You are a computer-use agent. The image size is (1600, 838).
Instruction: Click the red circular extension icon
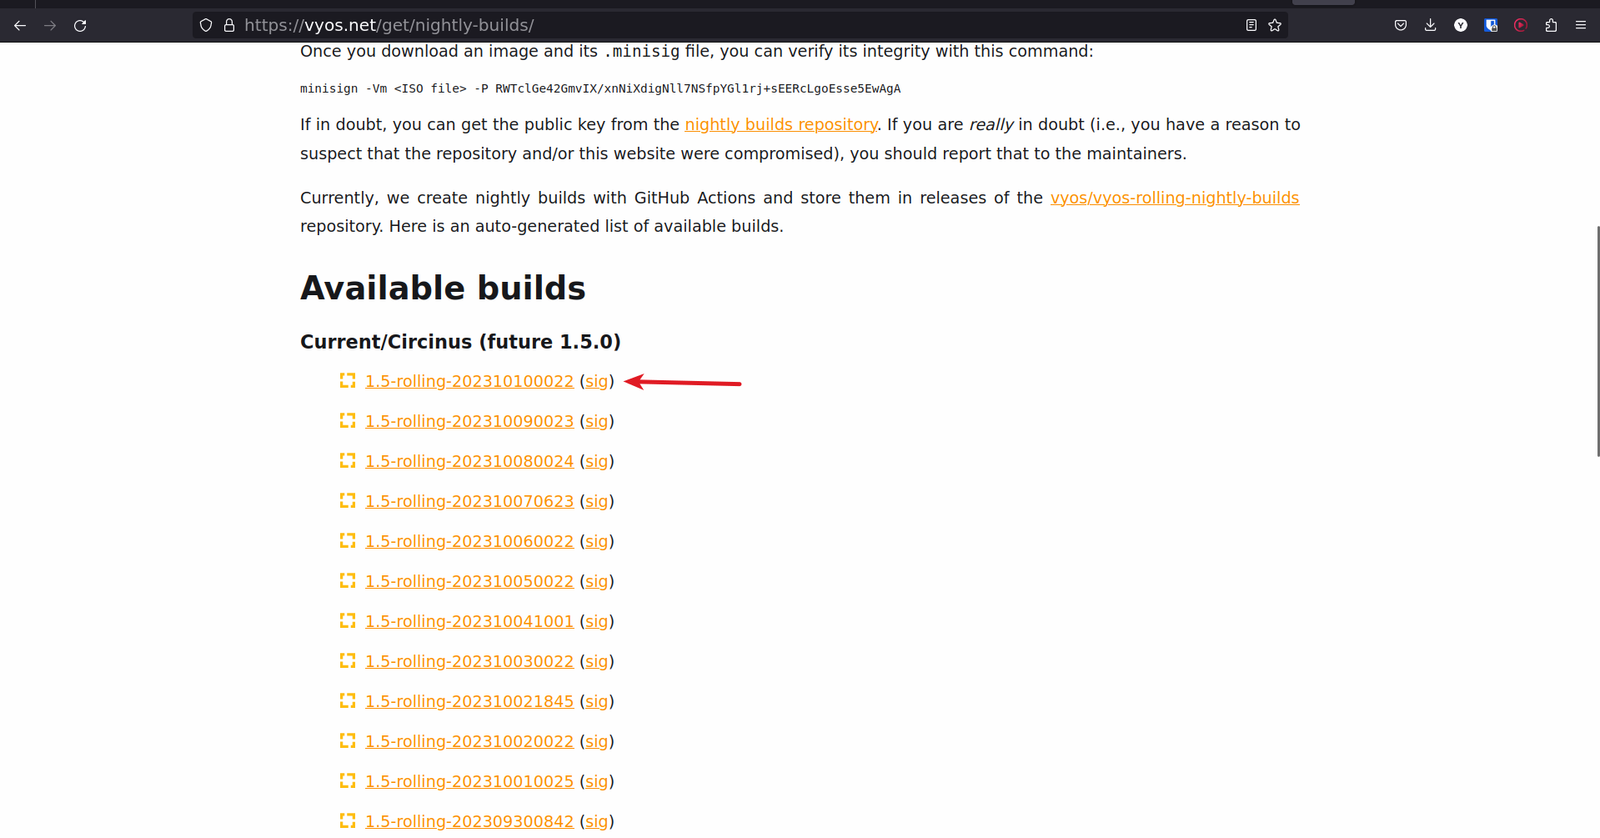click(1521, 25)
